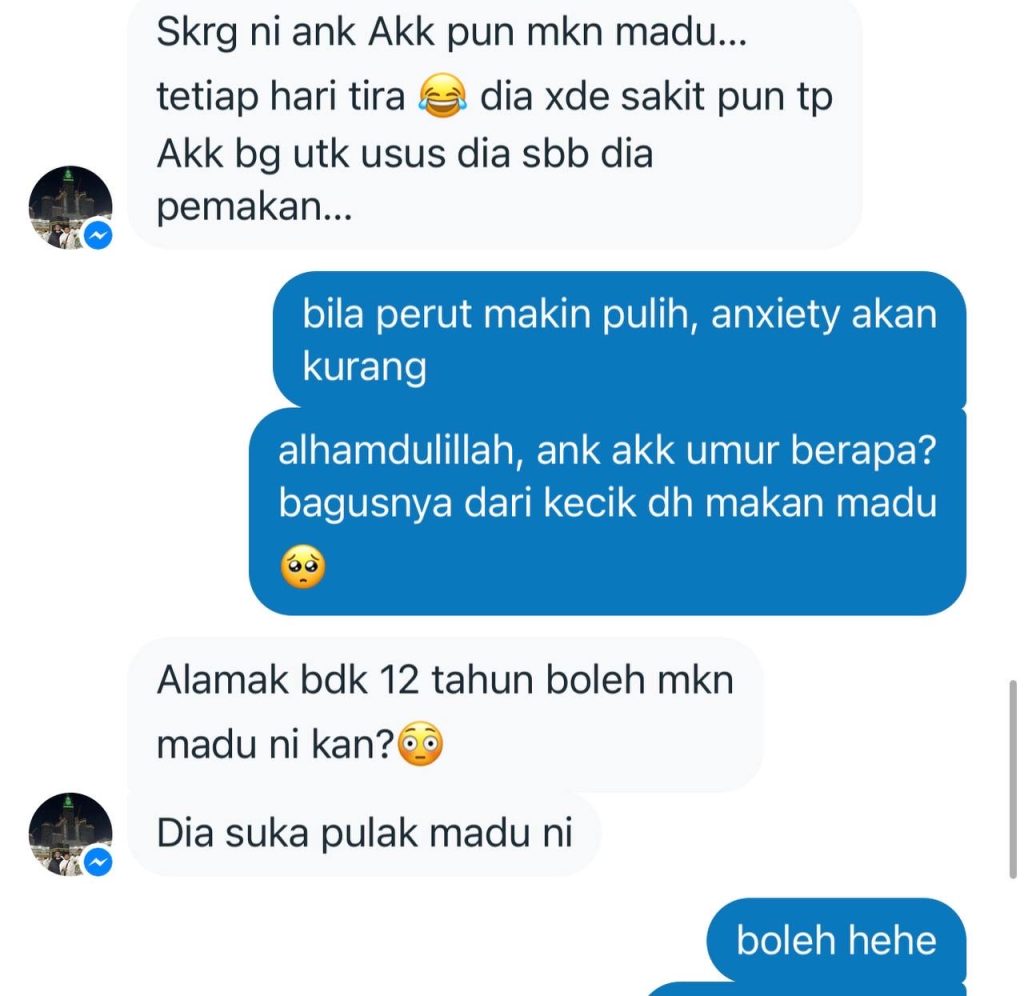
Task: Click 'bagusnya dari kecik dh makan madu' line
Action: 607,504
